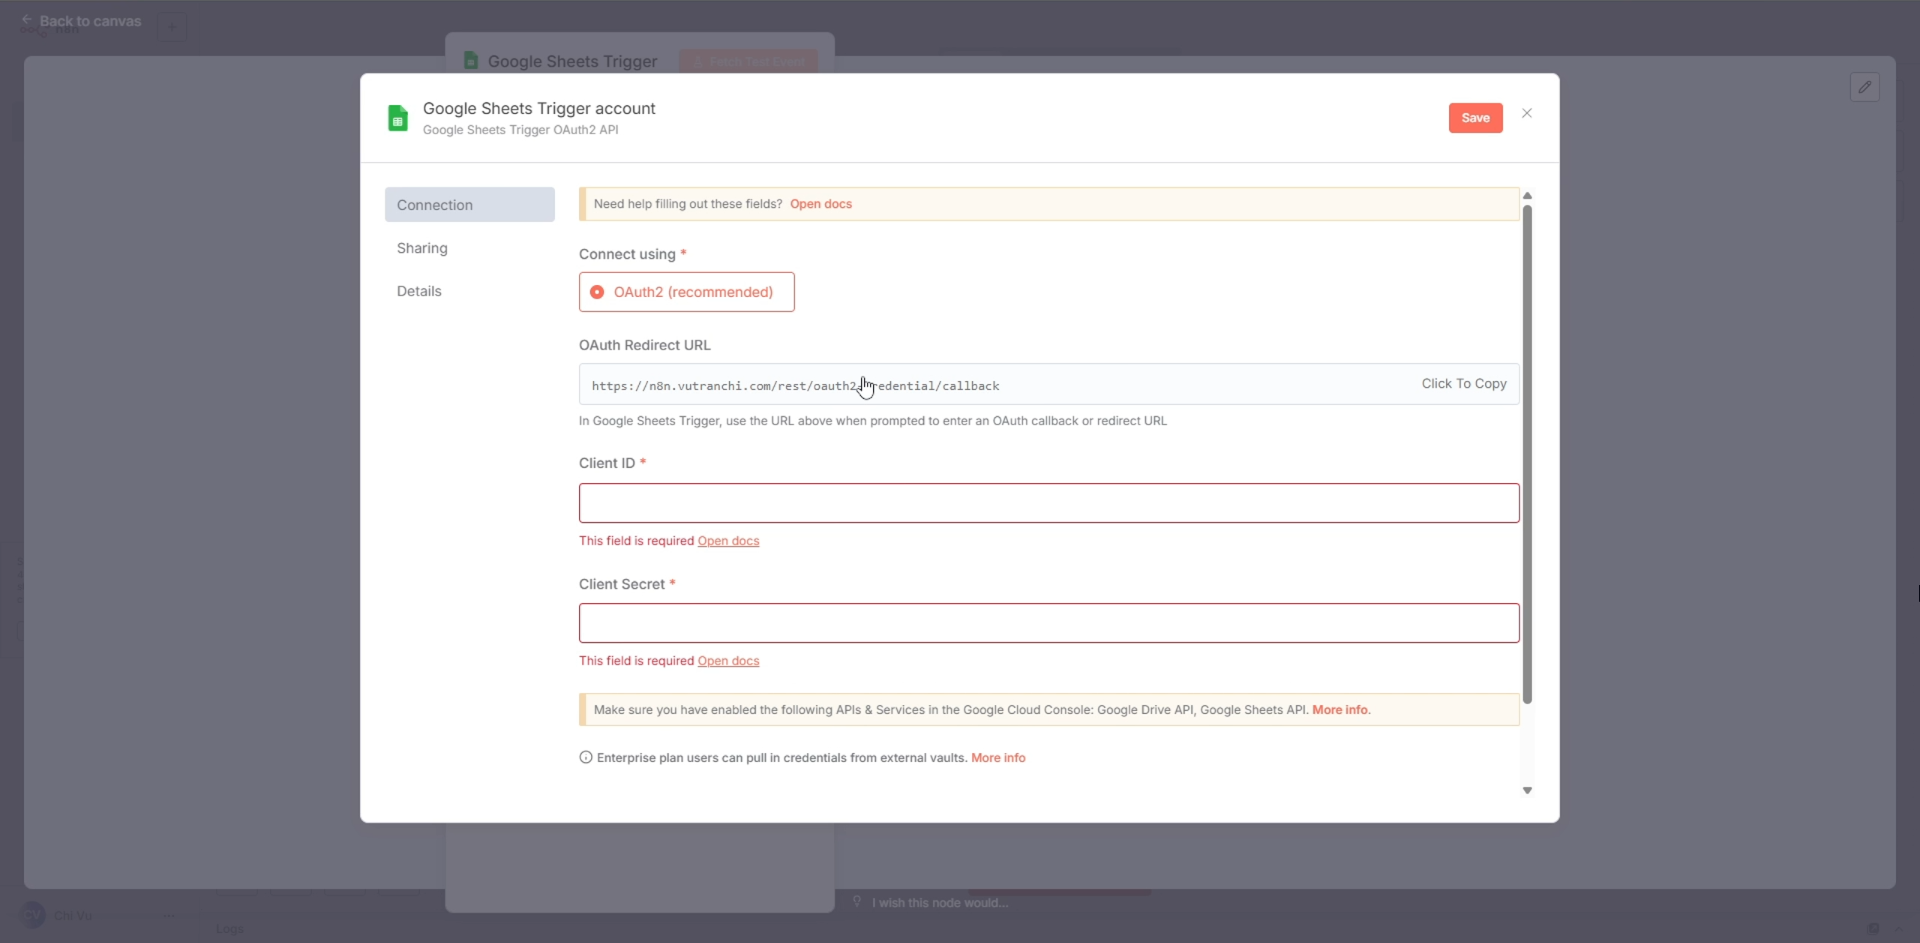Open docs link under Client Secret
Image resolution: width=1920 pixels, height=943 pixels.
[x=728, y=661]
